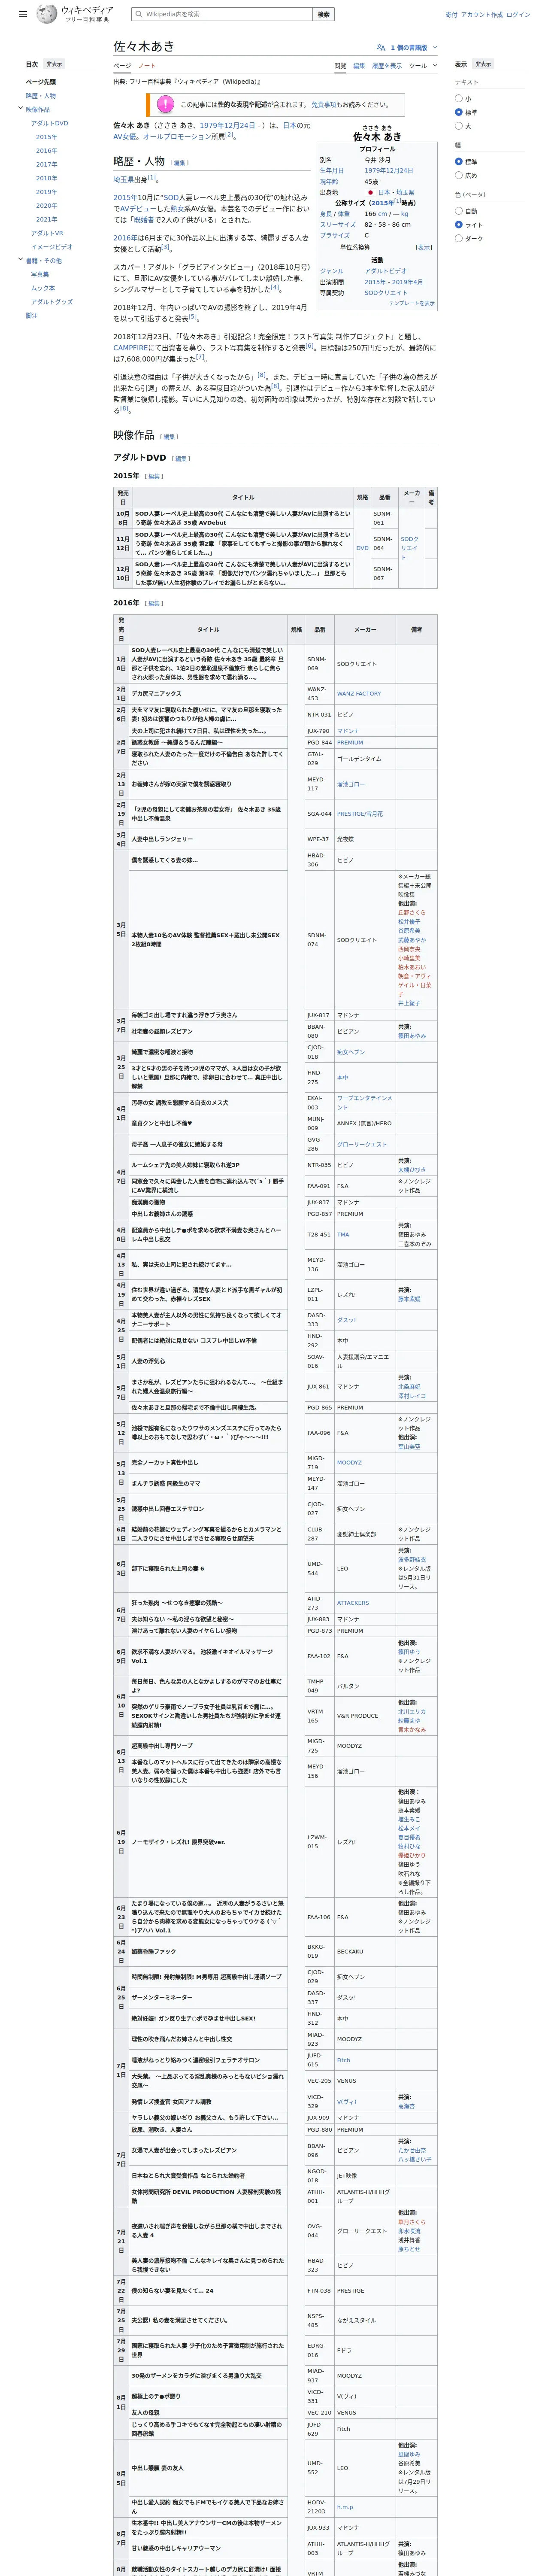Select text size 小 radio button
The image size is (551, 2576).
pos(459,98)
